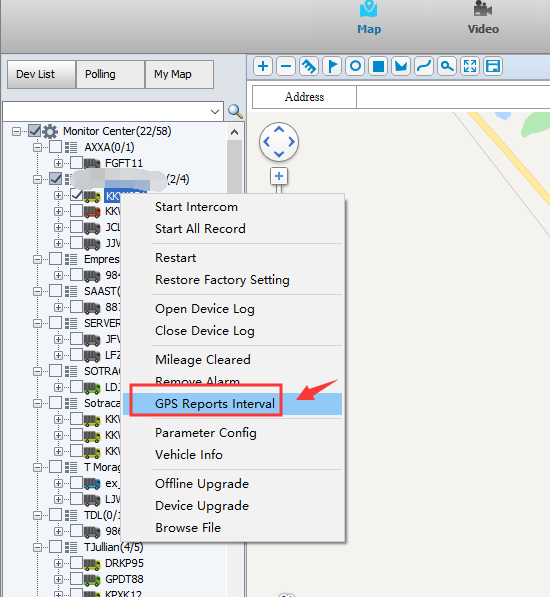Screen dimensions: 550x597
Task: Check the FGFT11 vehicle checkbox
Action: (77, 163)
